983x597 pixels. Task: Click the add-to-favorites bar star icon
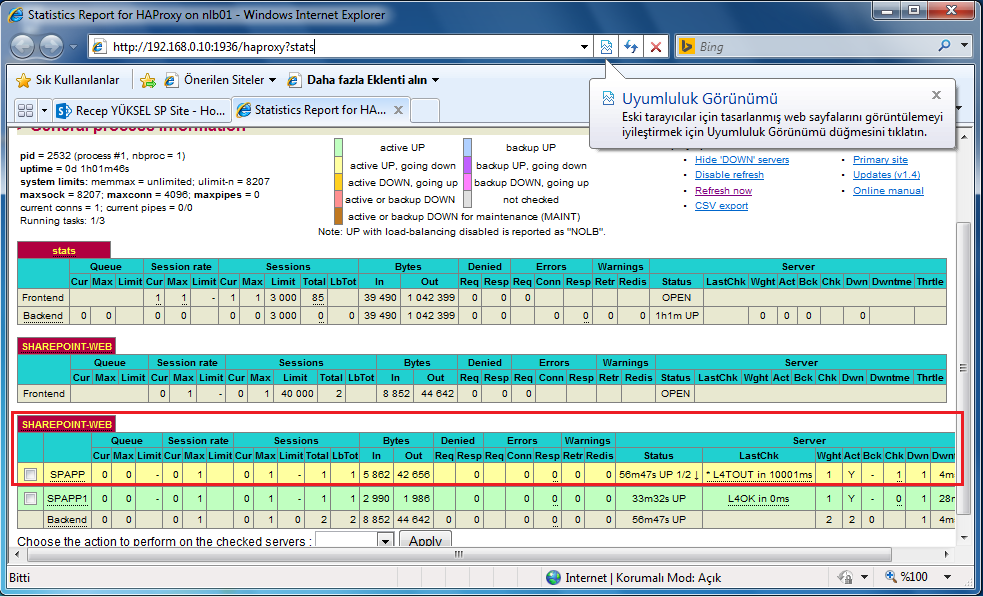(x=148, y=80)
